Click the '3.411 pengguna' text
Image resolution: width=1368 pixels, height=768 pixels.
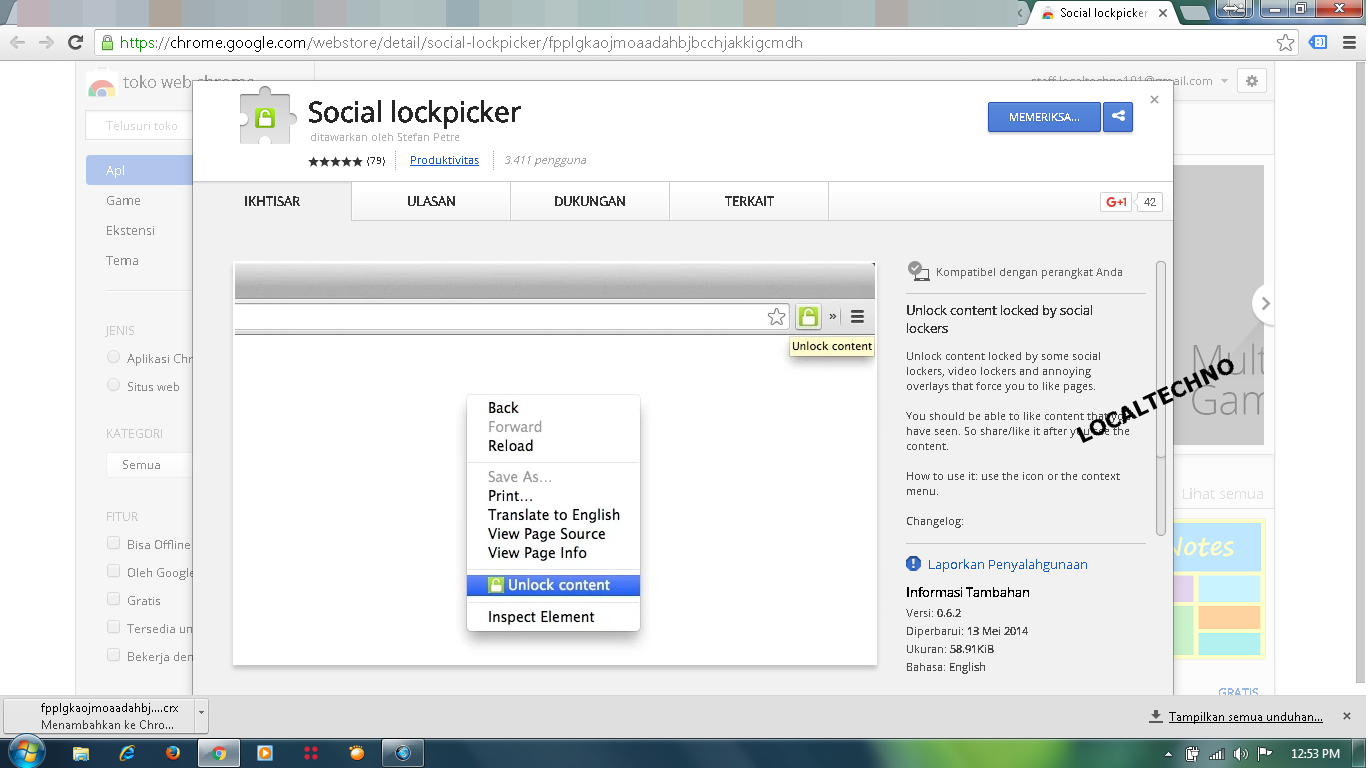545,160
